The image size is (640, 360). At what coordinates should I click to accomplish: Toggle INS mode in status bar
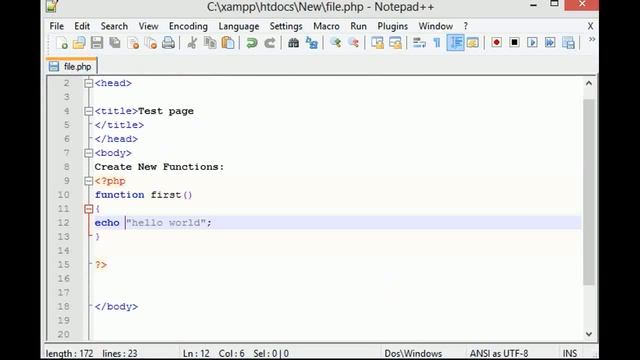[x=570, y=353]
